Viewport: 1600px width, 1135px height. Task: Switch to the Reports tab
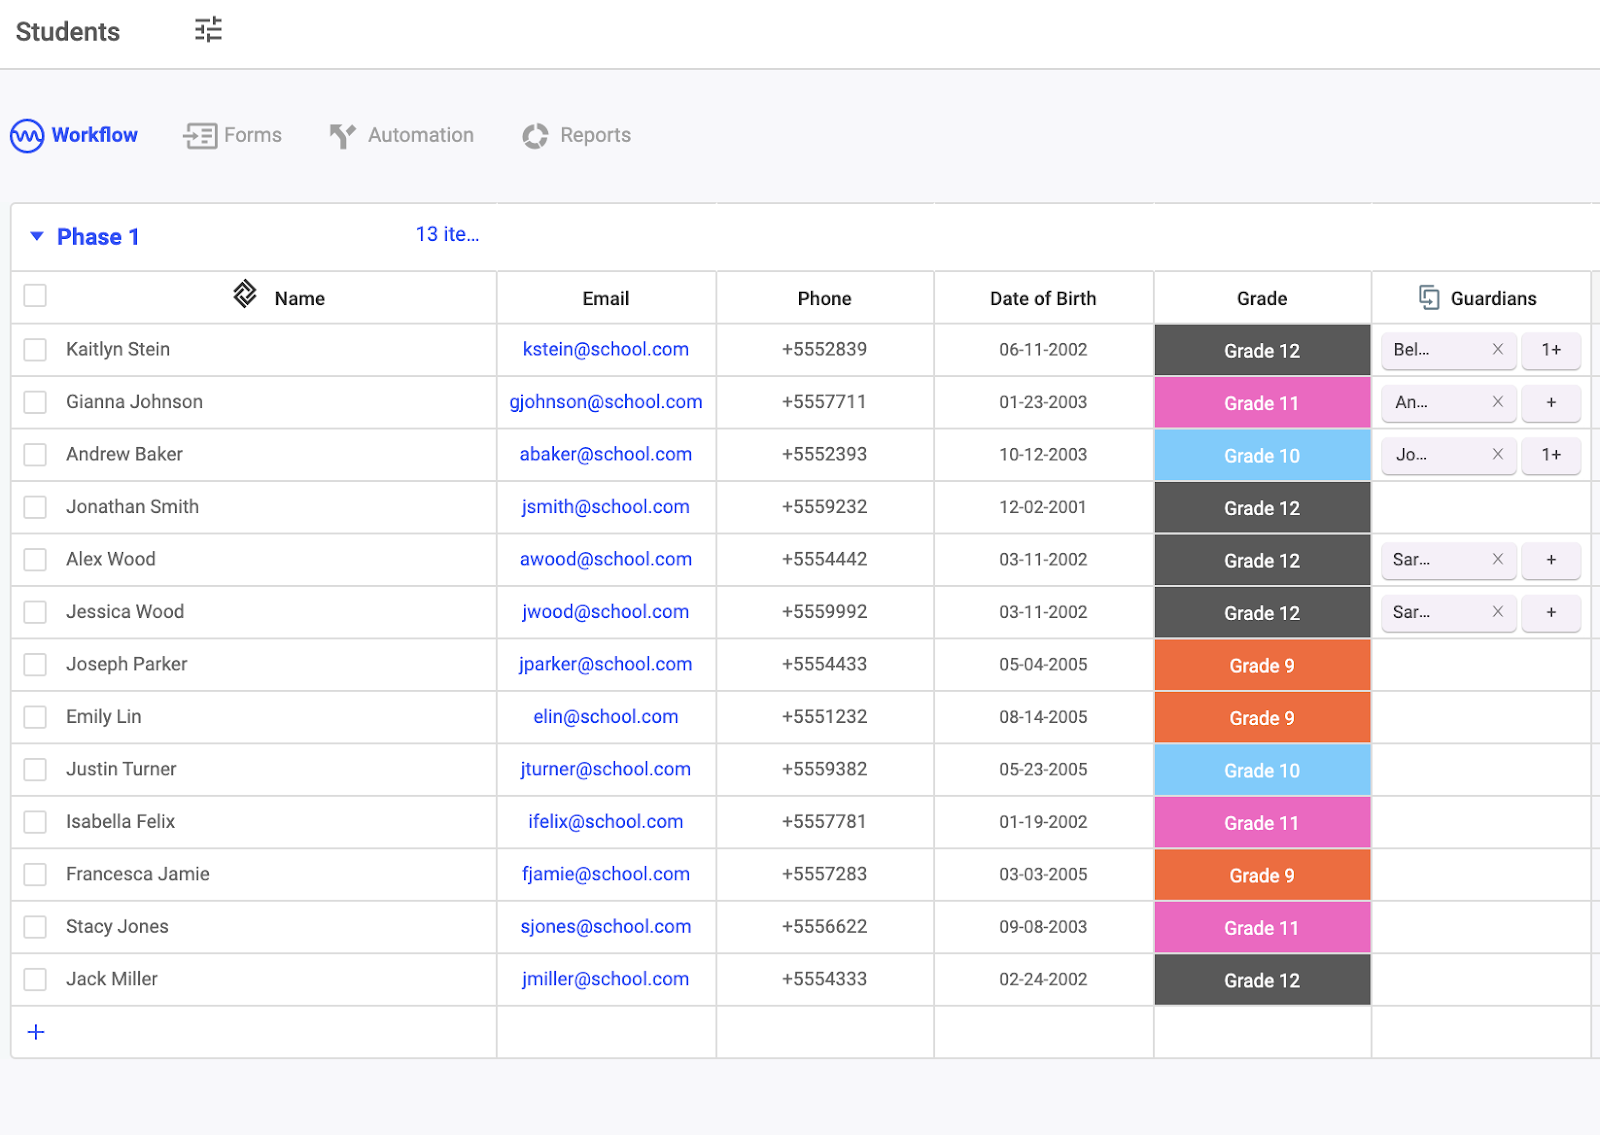tap(576, 135)
